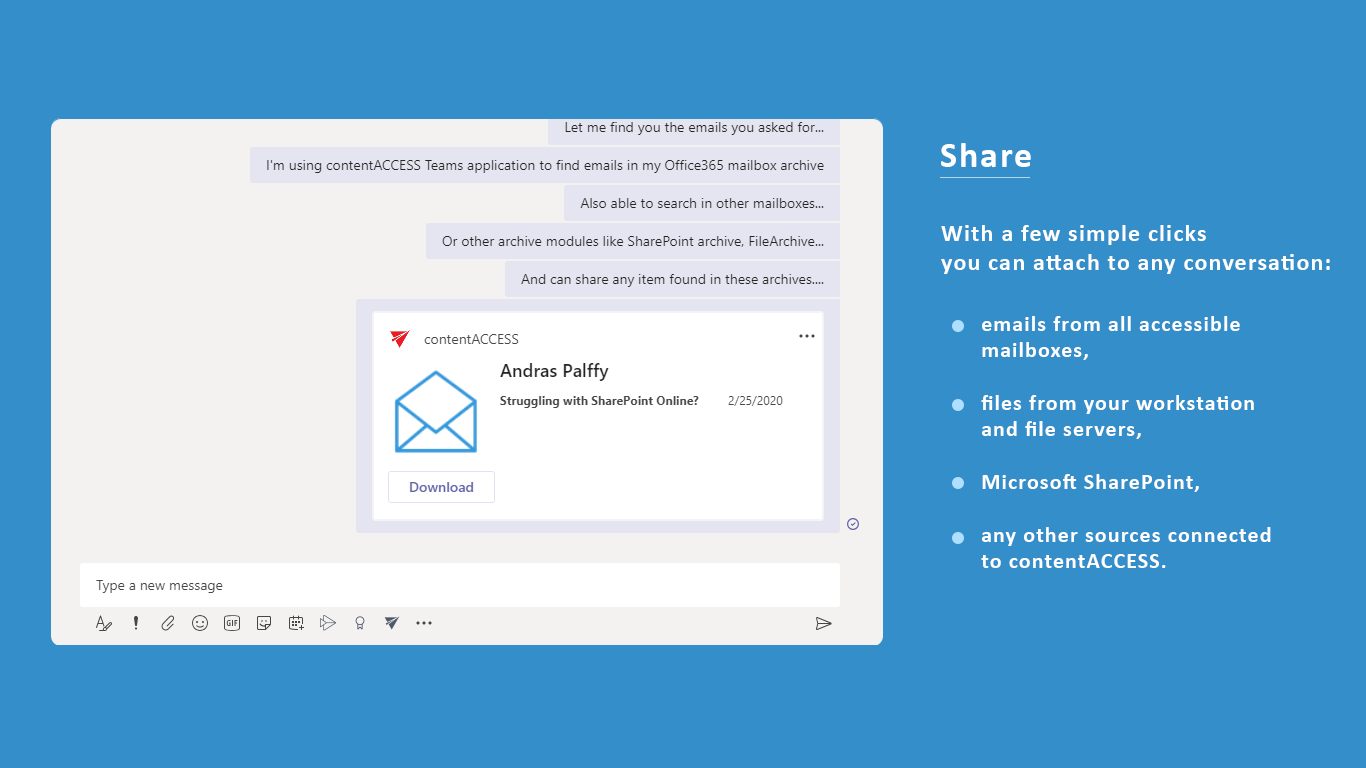Image resolution: width=1366 pixels, height=768 pixels.
Task: Click message about contentACCESS Teams application
Action: pos(545,165)
